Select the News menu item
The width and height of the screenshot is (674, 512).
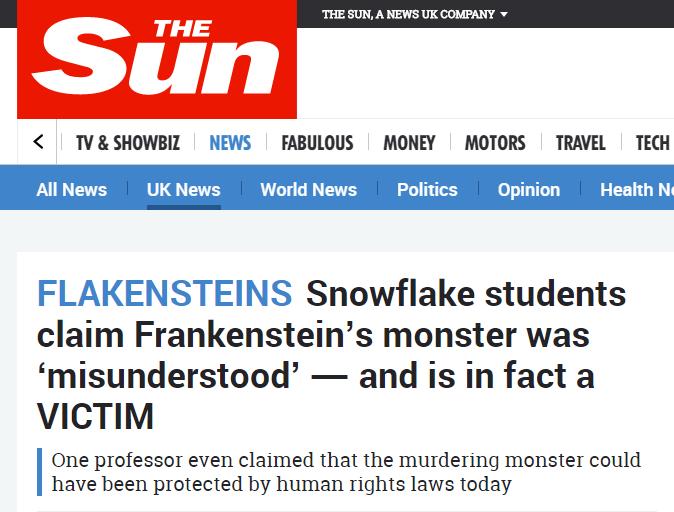click(x=230, y=143)
